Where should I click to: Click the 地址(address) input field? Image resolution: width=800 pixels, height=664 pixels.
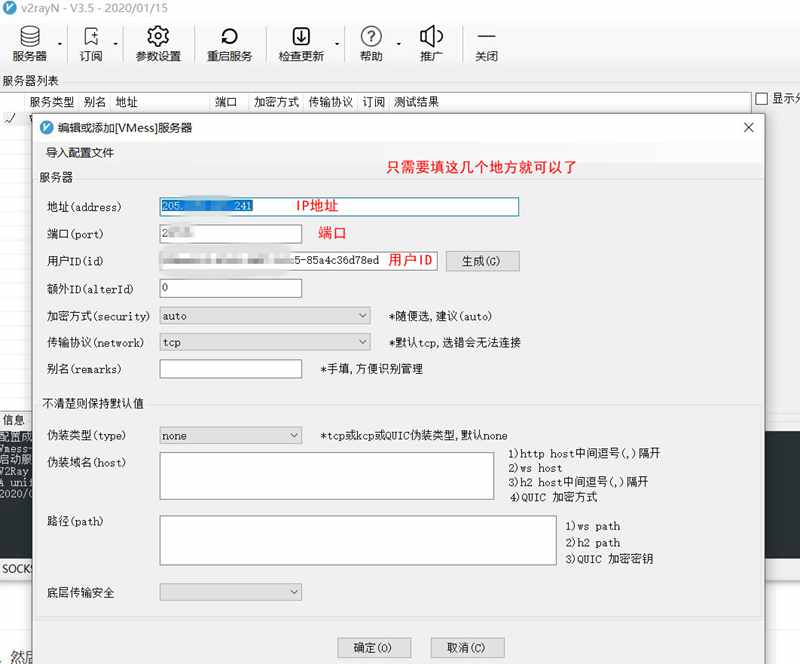pyautogui.click(x=339, y=207)
